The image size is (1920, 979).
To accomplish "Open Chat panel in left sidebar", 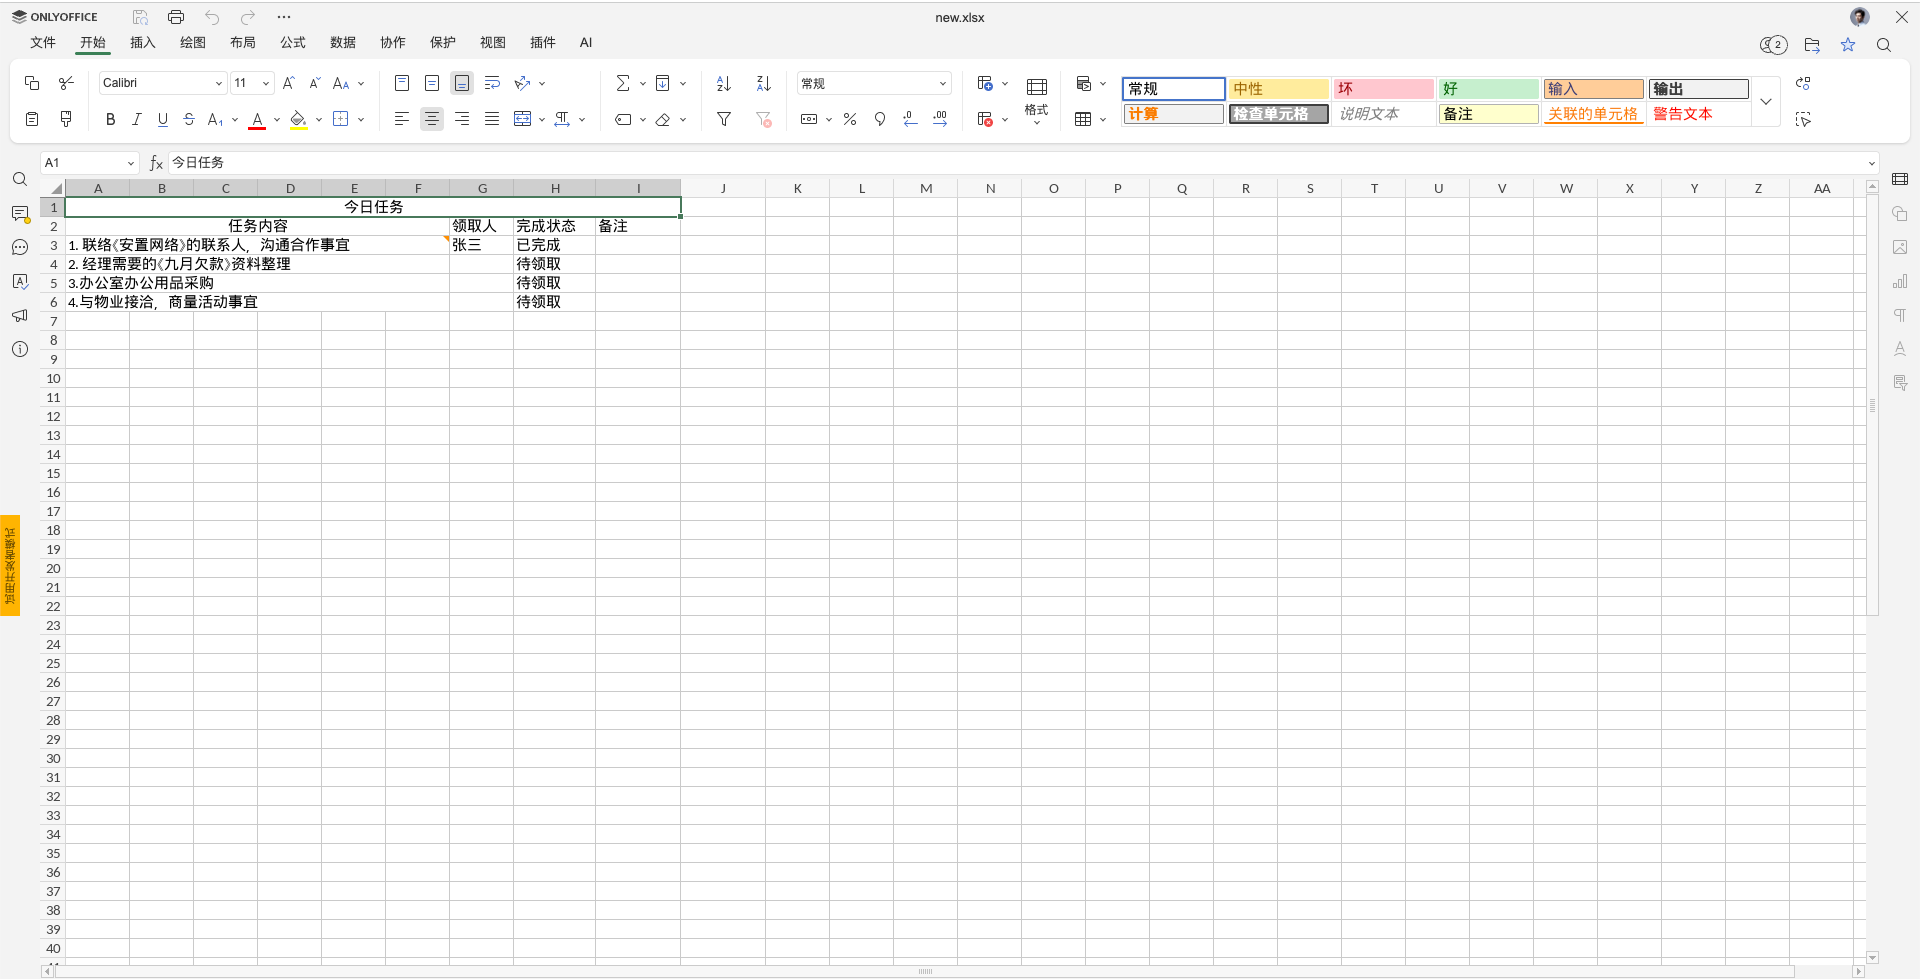I will point(20,248).
